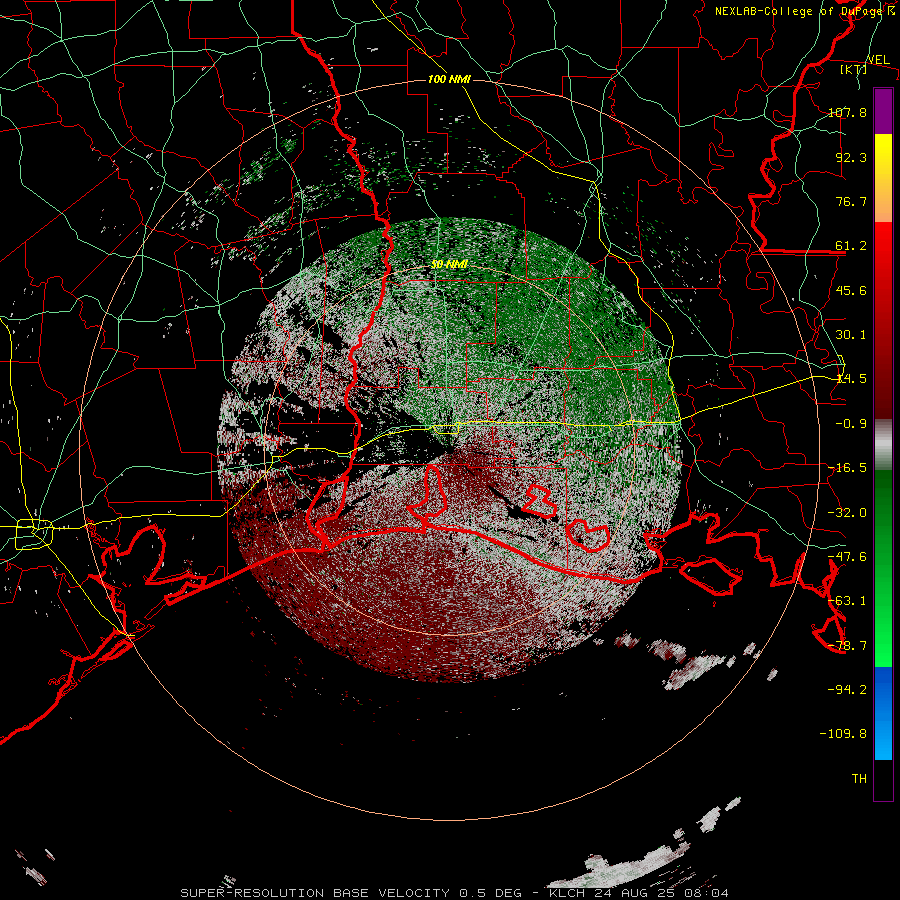
Task: Click the NEXLAB-College of DuPage header text
Action: point(804,11)
